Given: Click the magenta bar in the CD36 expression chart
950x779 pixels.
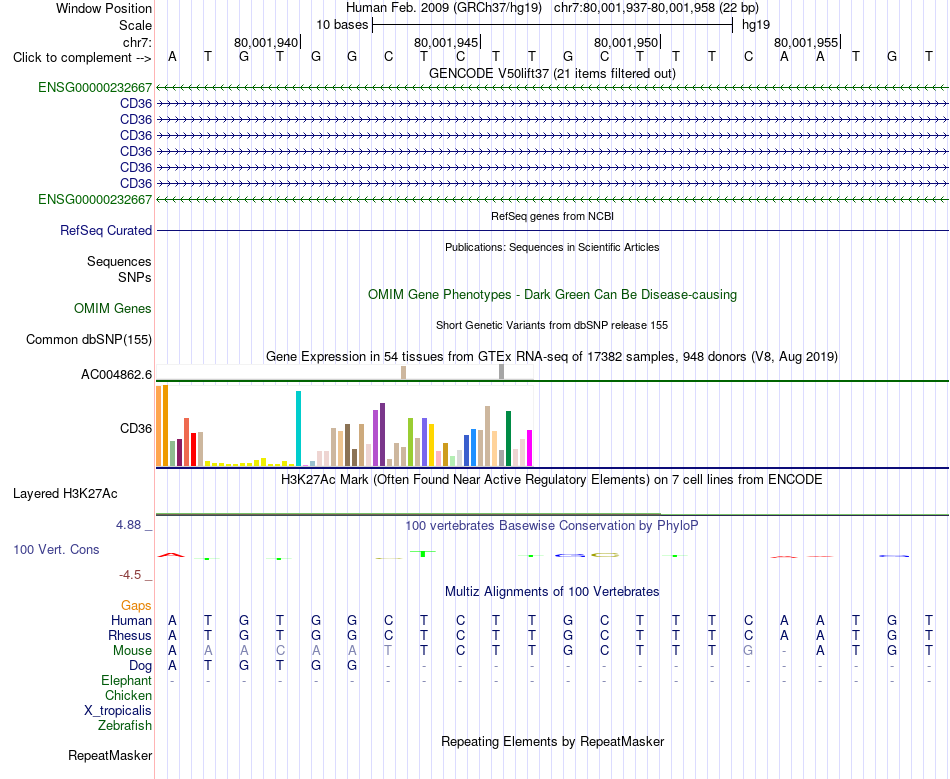Looking at the screenshot, I should 530,448.
